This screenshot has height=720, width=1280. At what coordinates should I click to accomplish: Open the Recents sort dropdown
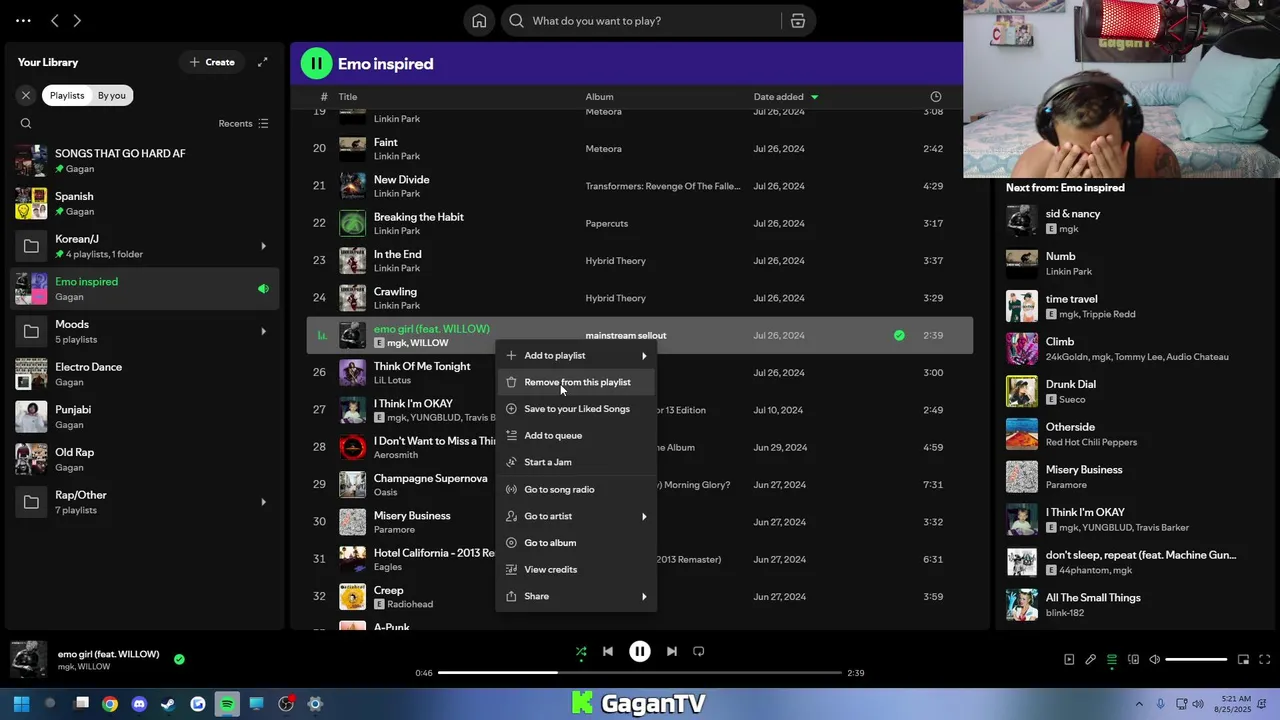click(243, 124)
